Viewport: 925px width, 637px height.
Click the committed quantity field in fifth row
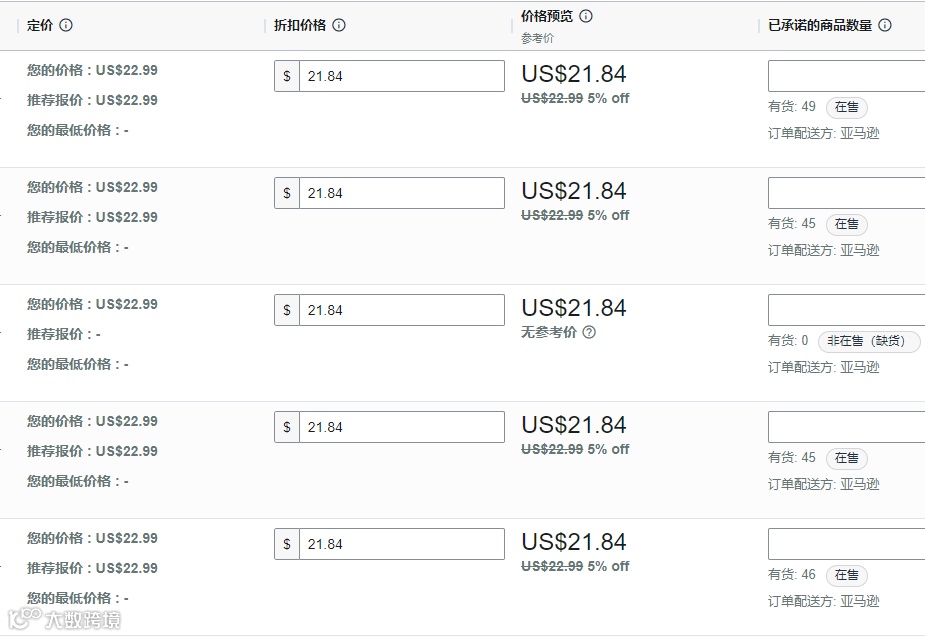coord(846,544)
